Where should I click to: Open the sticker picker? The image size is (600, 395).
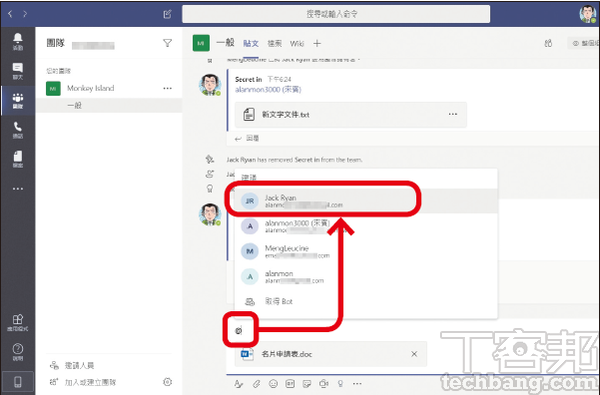(307, 384)
